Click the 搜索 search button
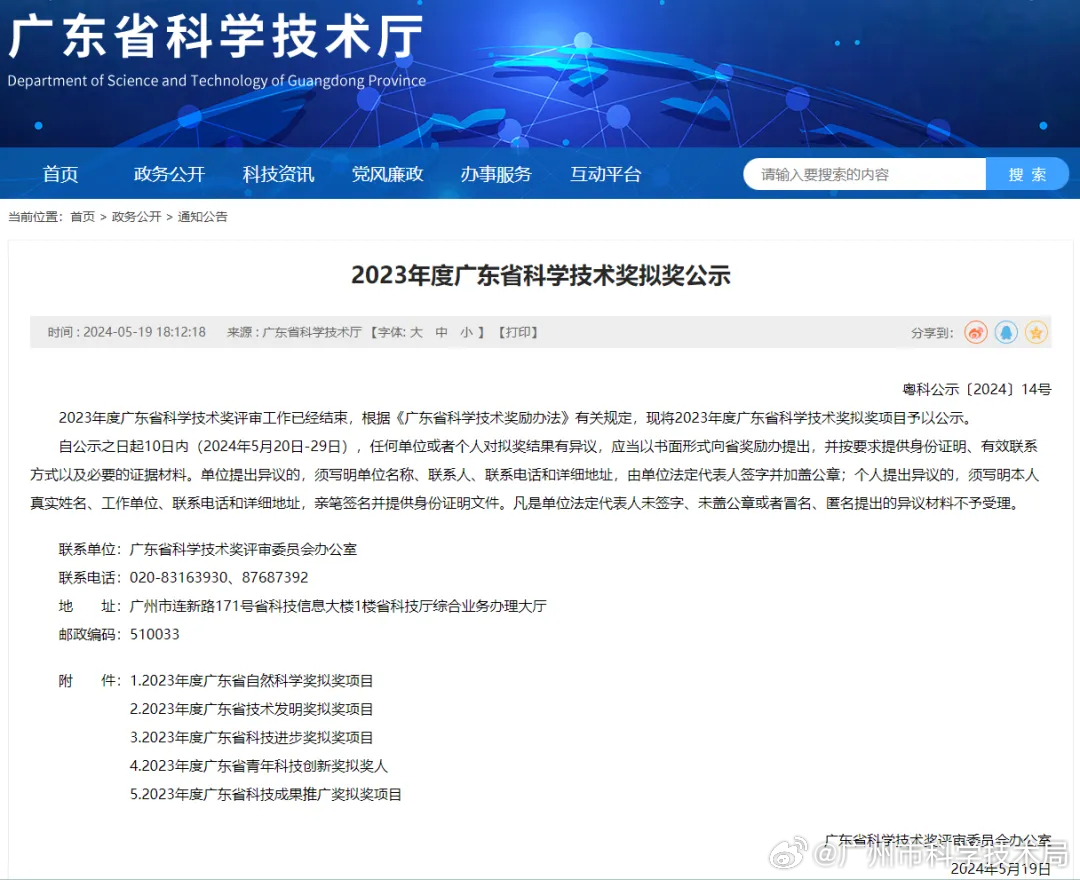This screenshot has height=880, width=1080. point(1027,173)
